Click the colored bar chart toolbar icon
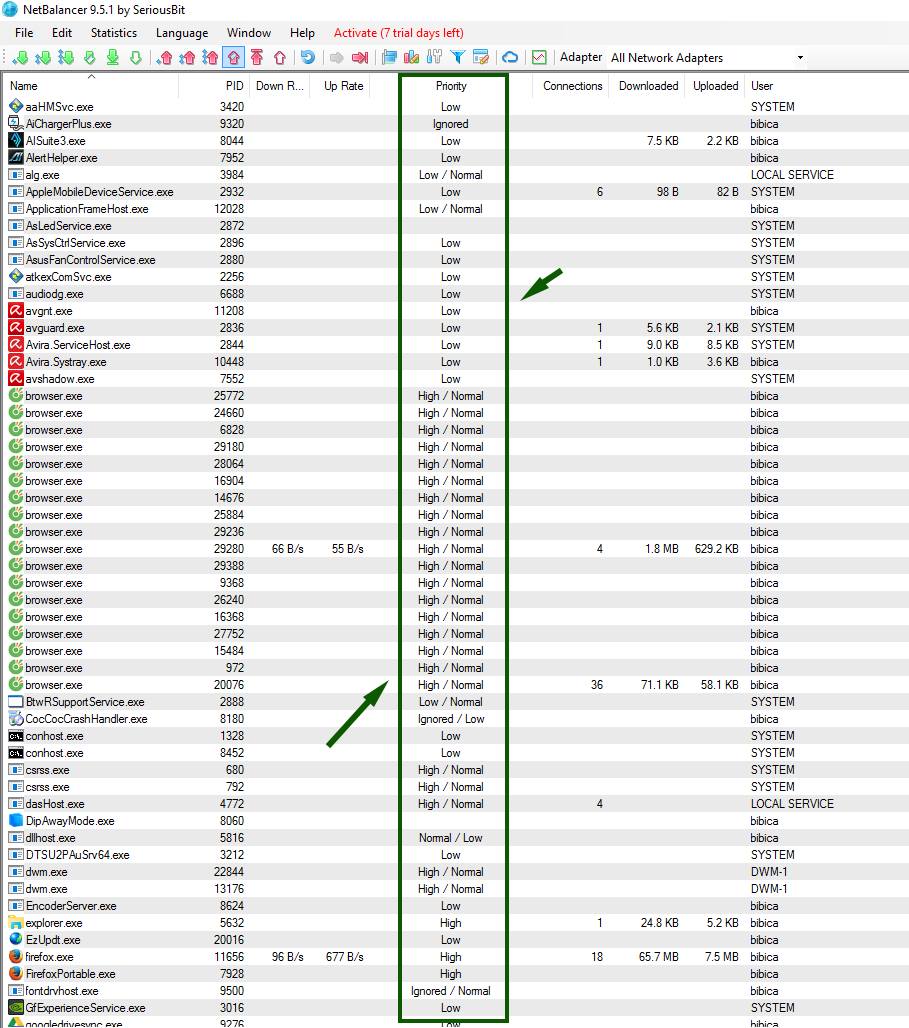The height and width of the screenshot is (1028, 909). click(412, 58)
